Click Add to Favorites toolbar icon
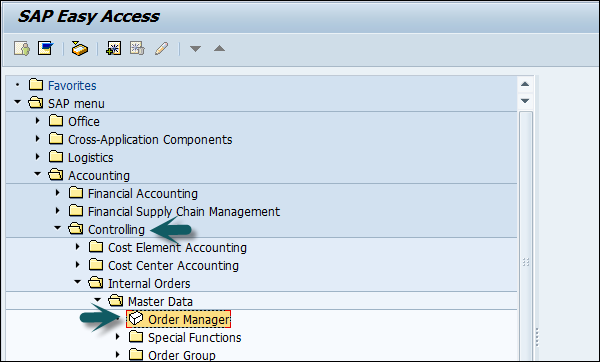 [x=114, y=49]
